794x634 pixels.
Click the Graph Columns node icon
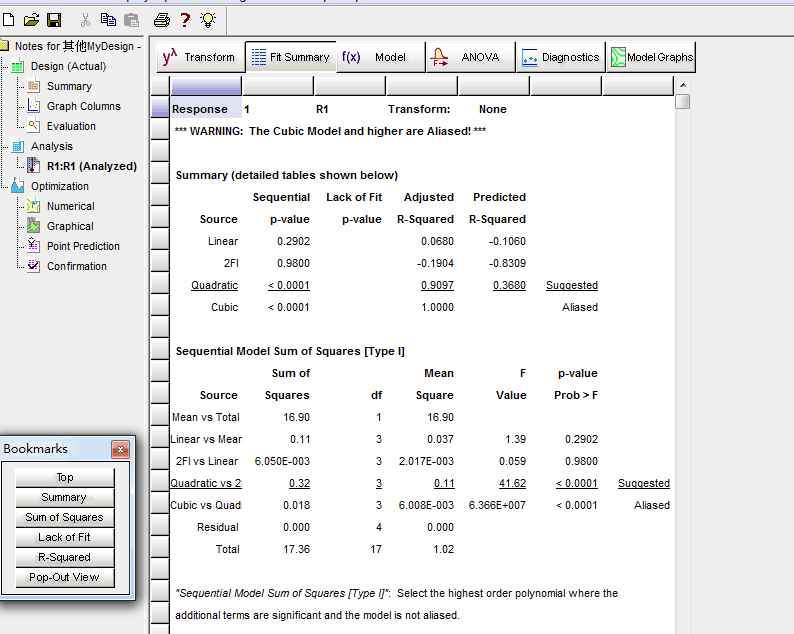click(x=33, y=106)
